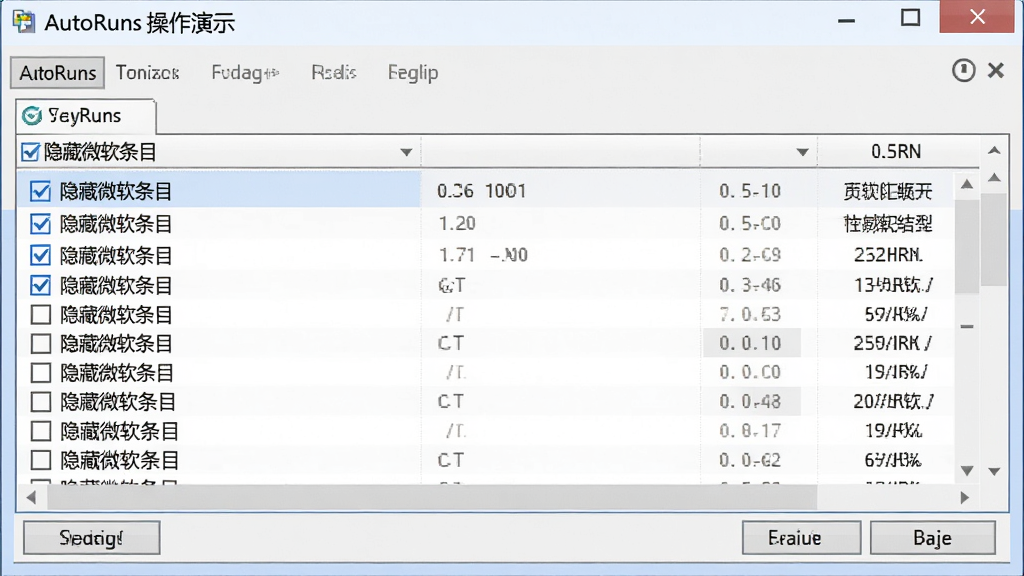Click the inner vertical scrollbar thumb
The image size is (1024, 576).
tap(967, 246)
